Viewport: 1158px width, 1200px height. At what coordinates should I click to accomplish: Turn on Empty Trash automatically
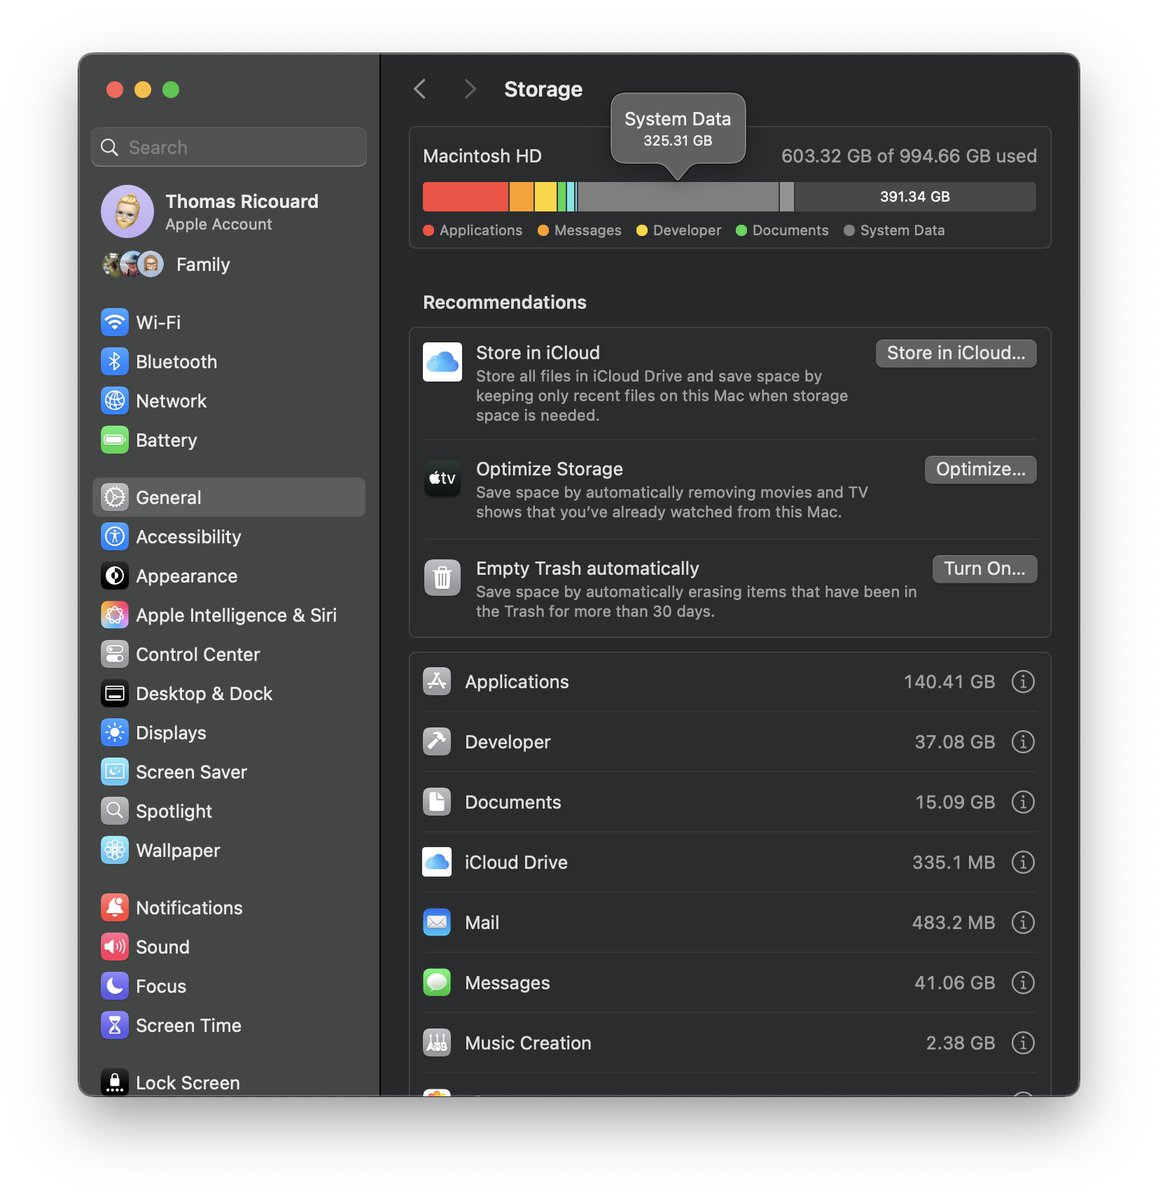click(984, 568)
